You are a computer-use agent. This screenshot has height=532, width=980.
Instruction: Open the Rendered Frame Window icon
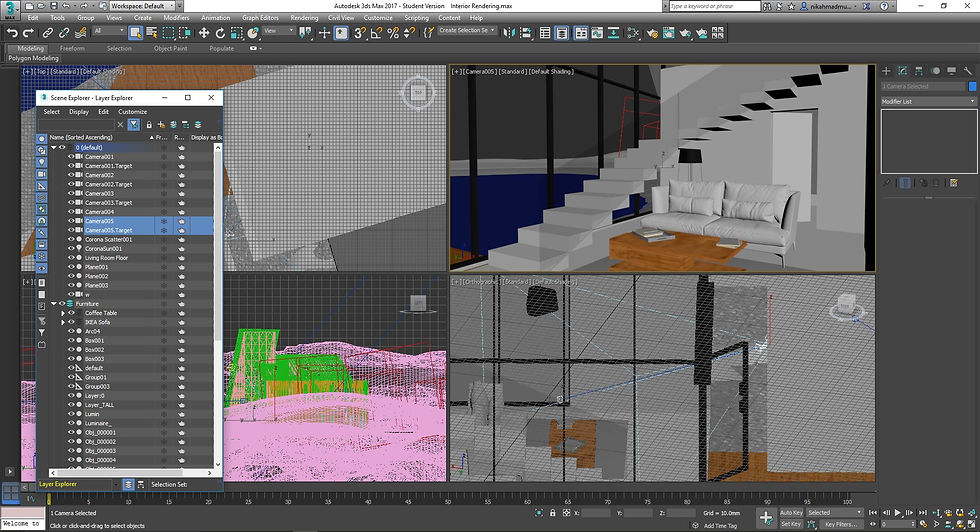click(x=668, y=33)
